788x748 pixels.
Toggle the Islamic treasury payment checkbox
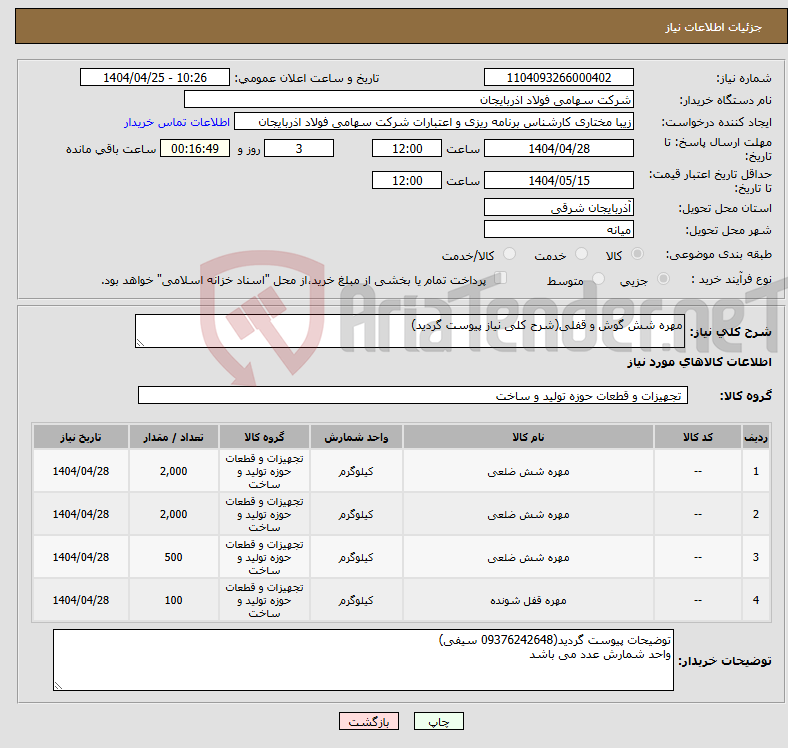501,277
